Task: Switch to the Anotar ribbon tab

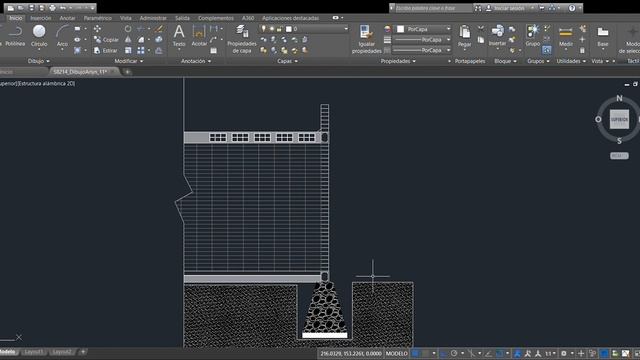Action: pos(67,18)
